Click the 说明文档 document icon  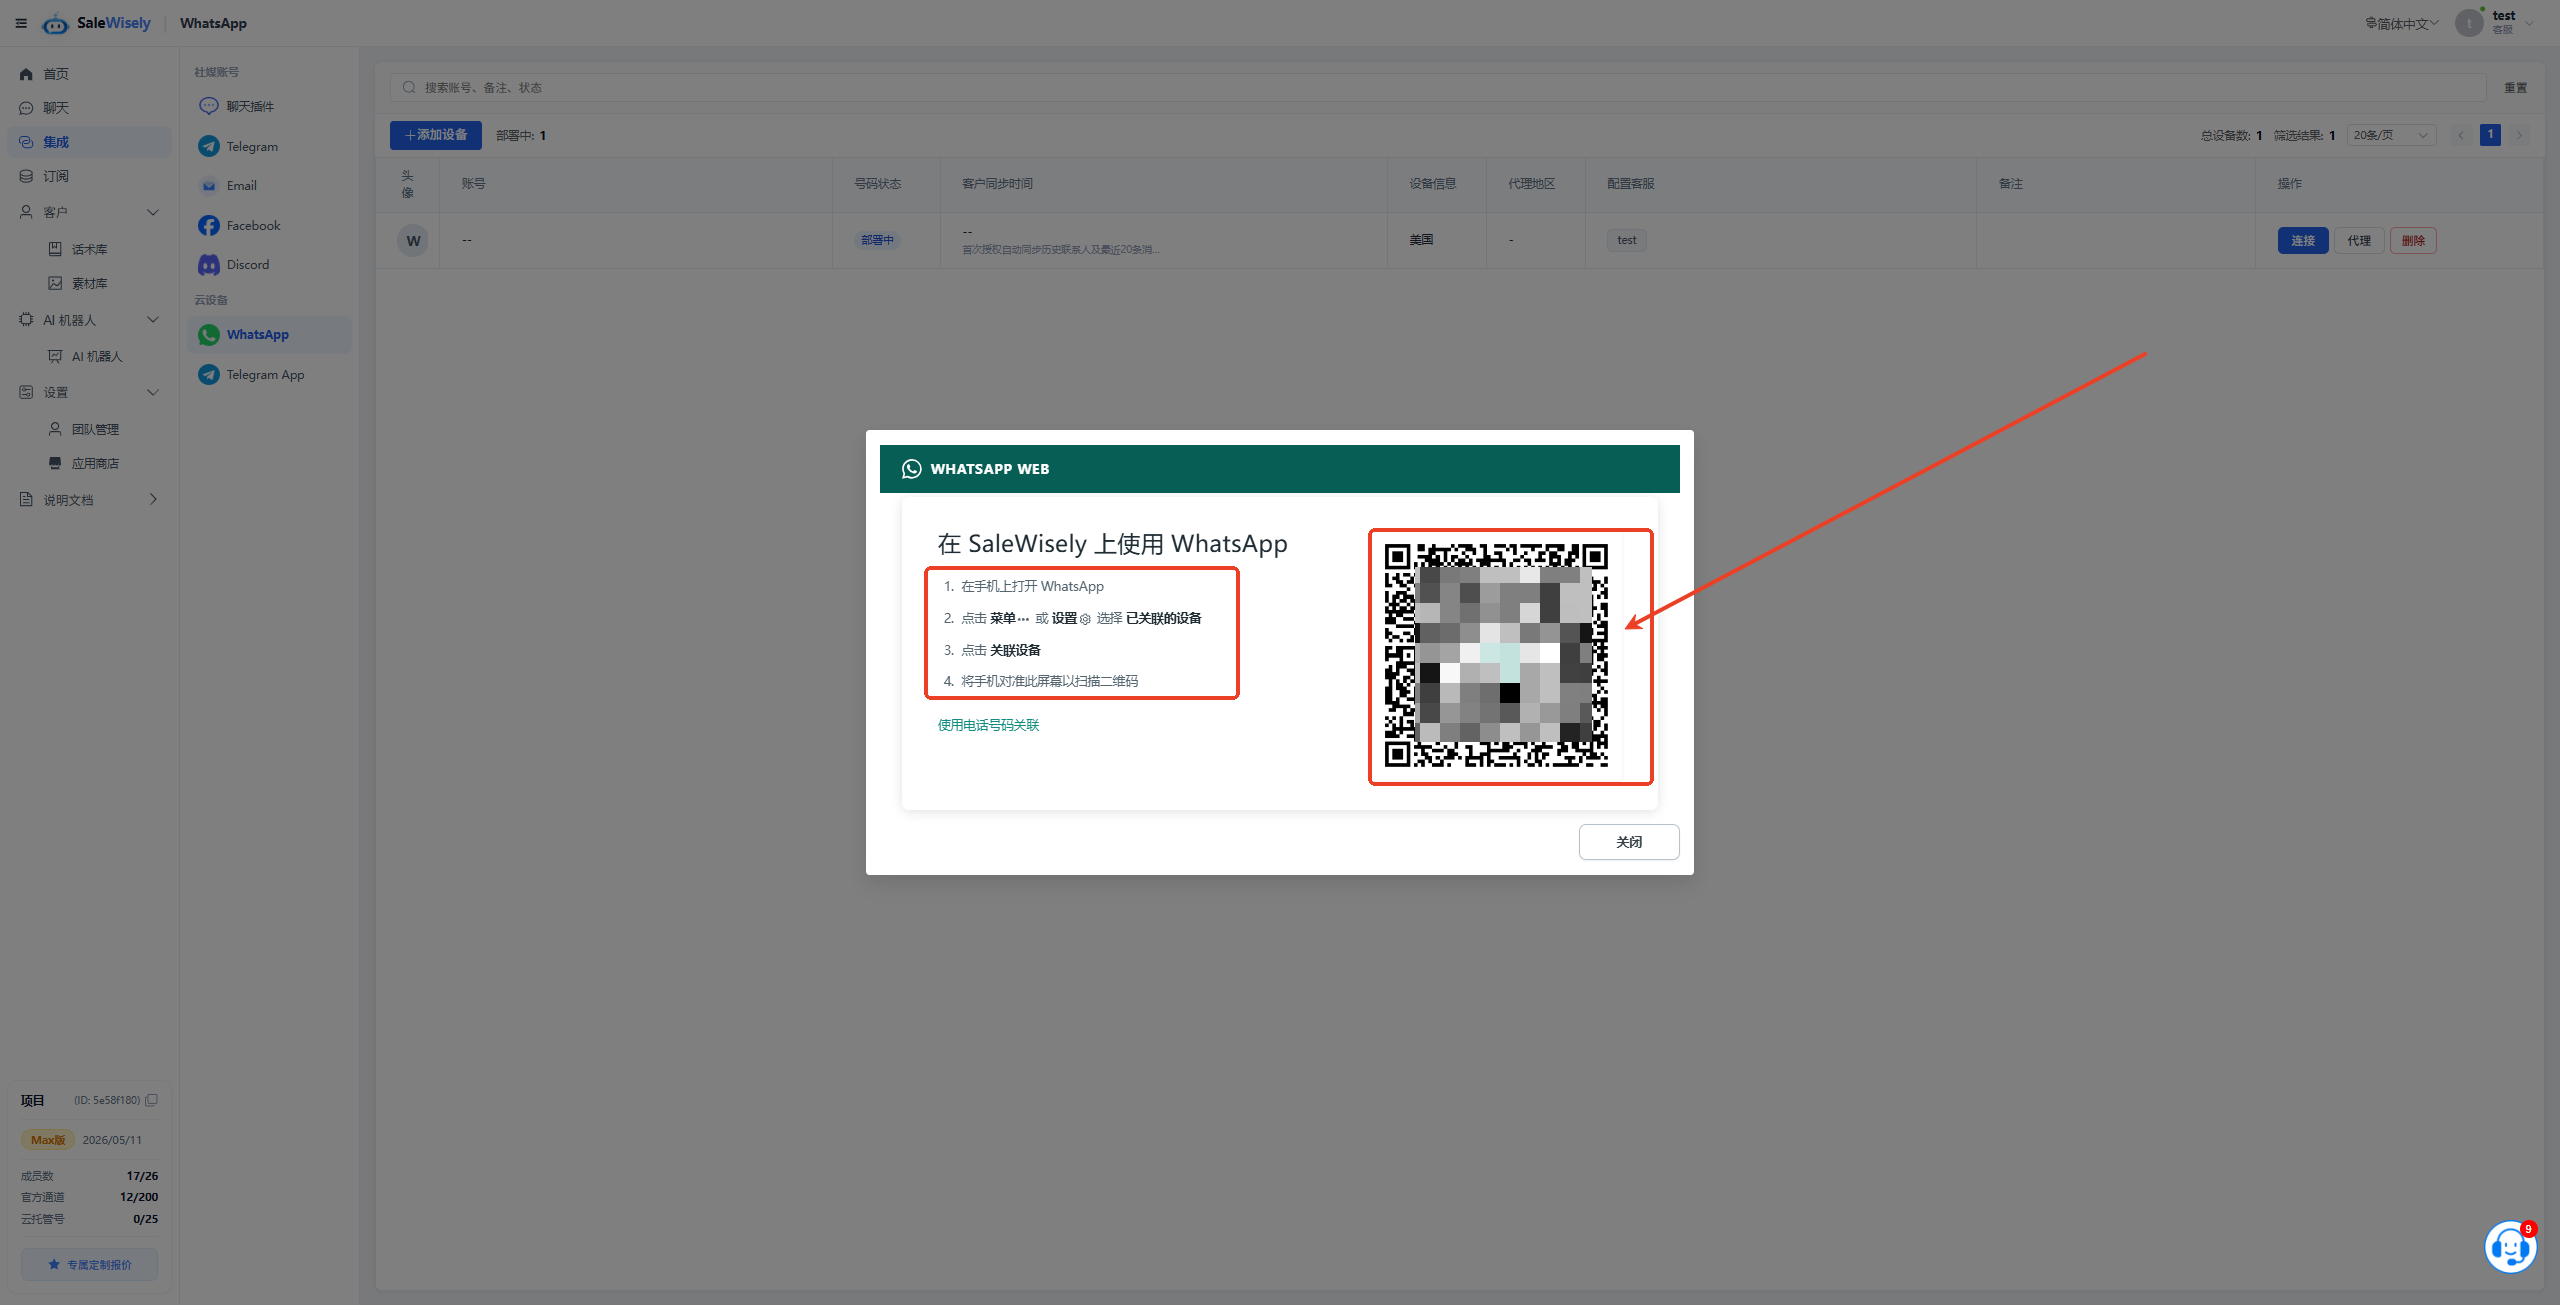tap(26, 499)
